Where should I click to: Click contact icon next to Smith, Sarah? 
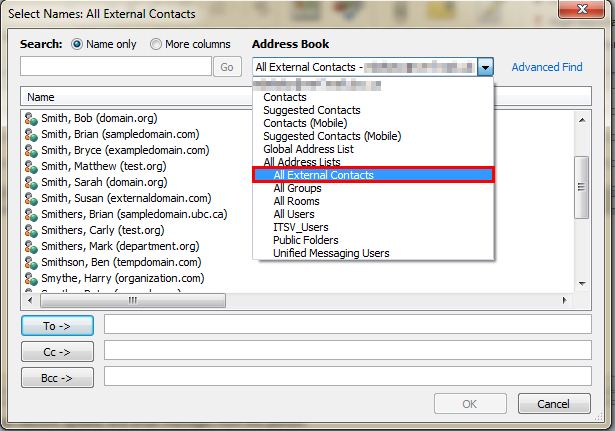click(30, 182)
